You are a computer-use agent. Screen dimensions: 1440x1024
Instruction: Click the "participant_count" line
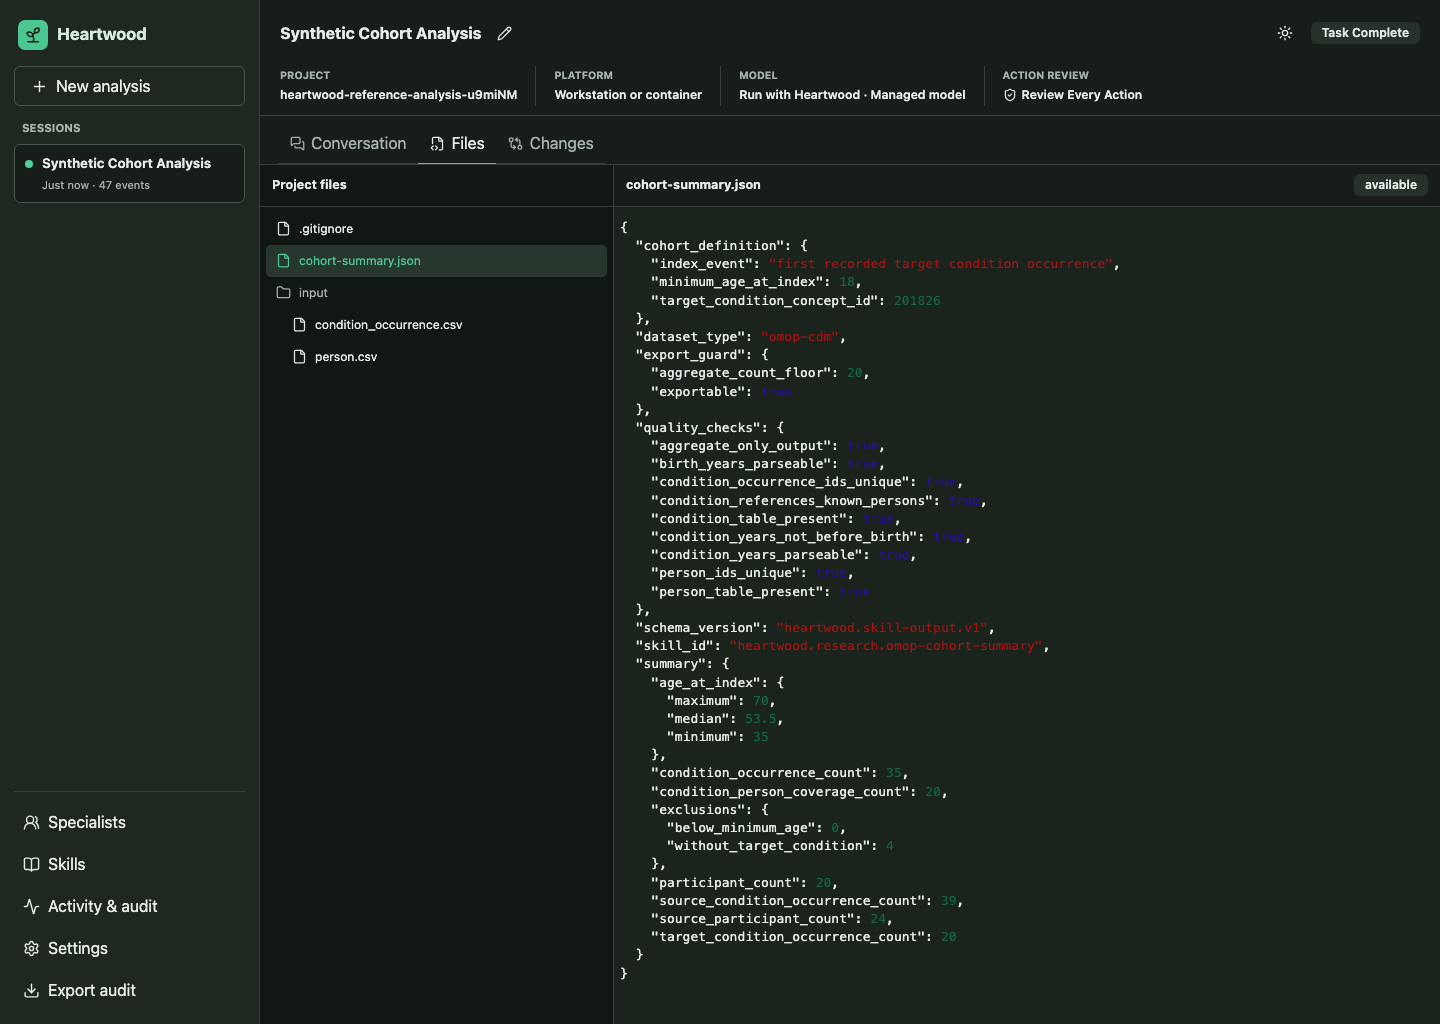click(745, 883)
